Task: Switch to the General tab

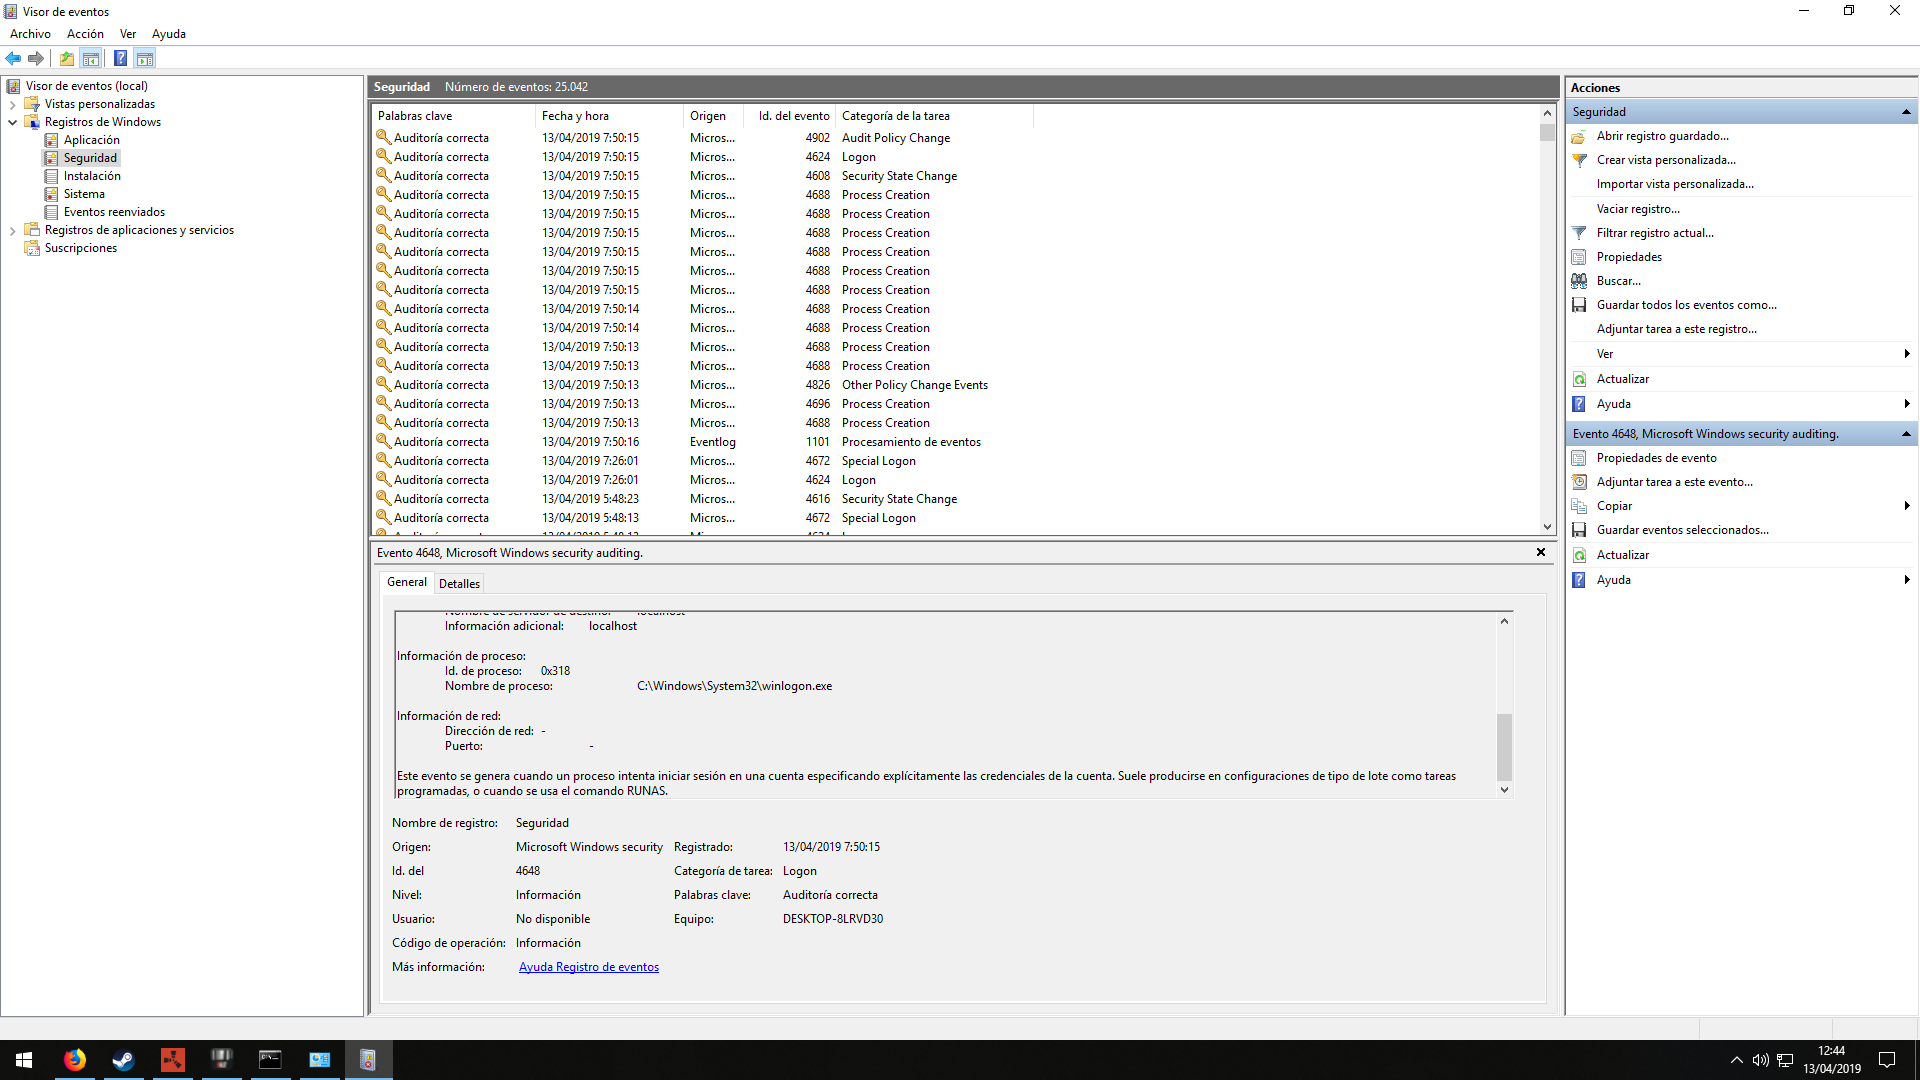Action: [x=406, y=582]
